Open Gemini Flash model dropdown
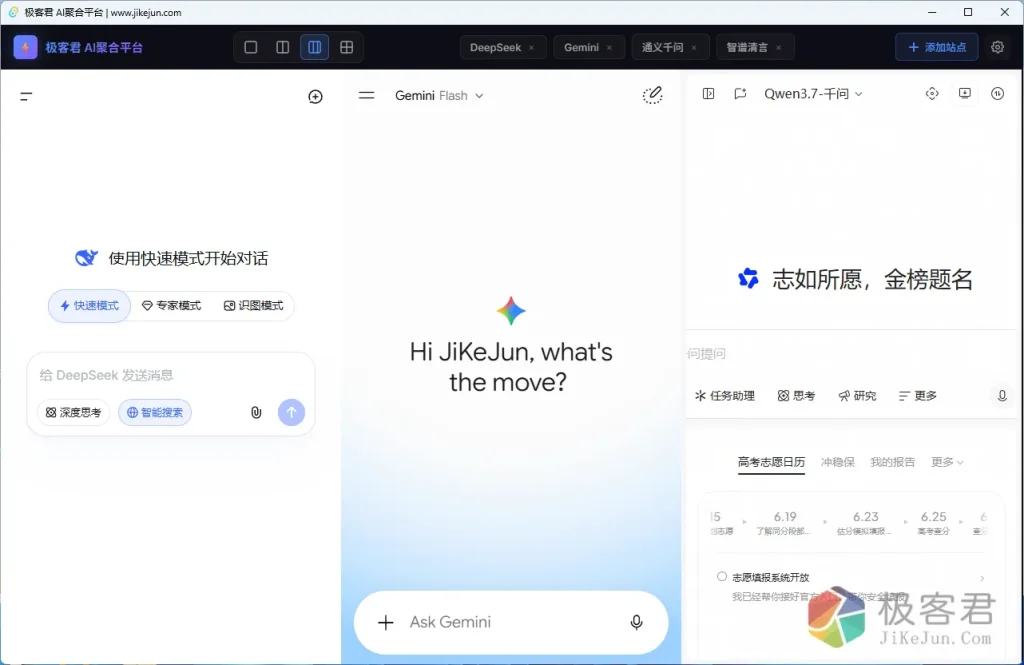 click(x=440, y=95)
